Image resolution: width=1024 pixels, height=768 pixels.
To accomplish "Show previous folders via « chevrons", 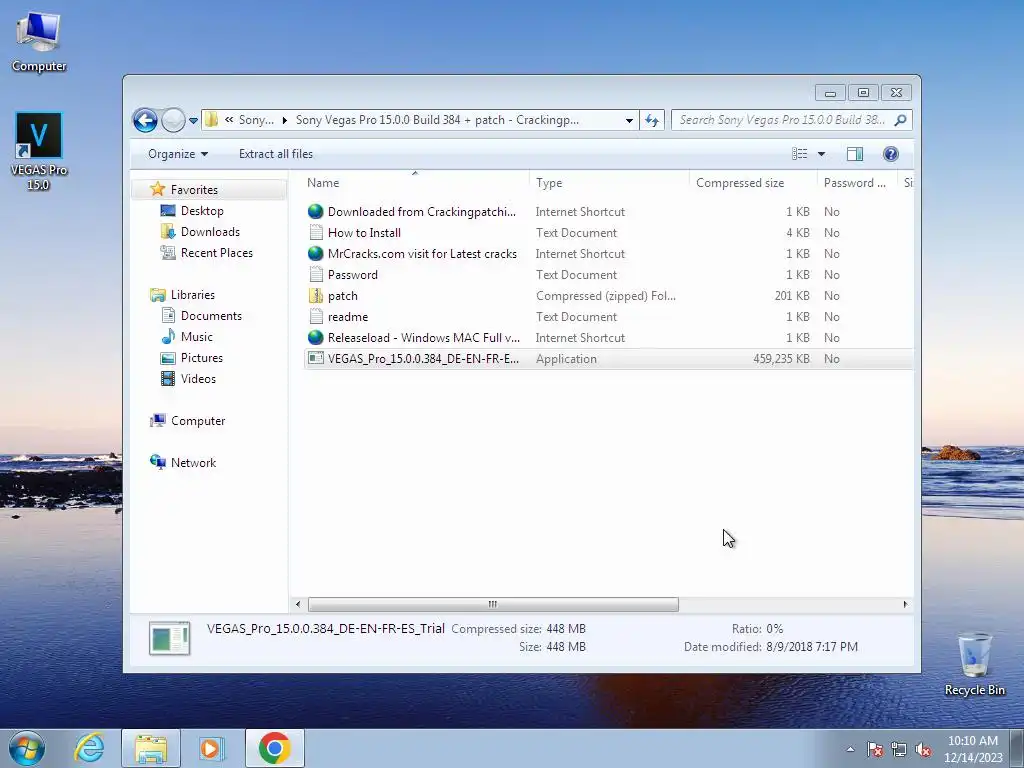I will click(229, 120).
